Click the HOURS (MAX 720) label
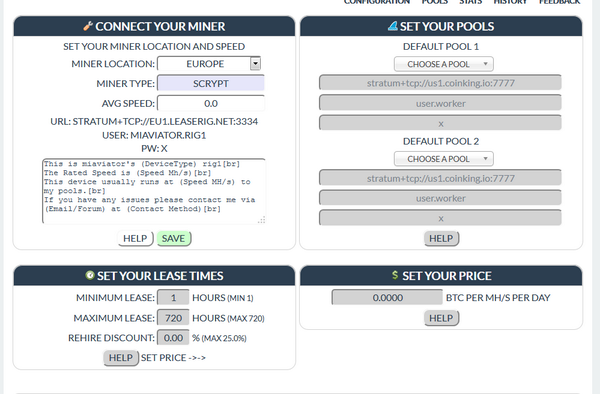This screenshot has height=394, width=600. (x=228, y=318)
